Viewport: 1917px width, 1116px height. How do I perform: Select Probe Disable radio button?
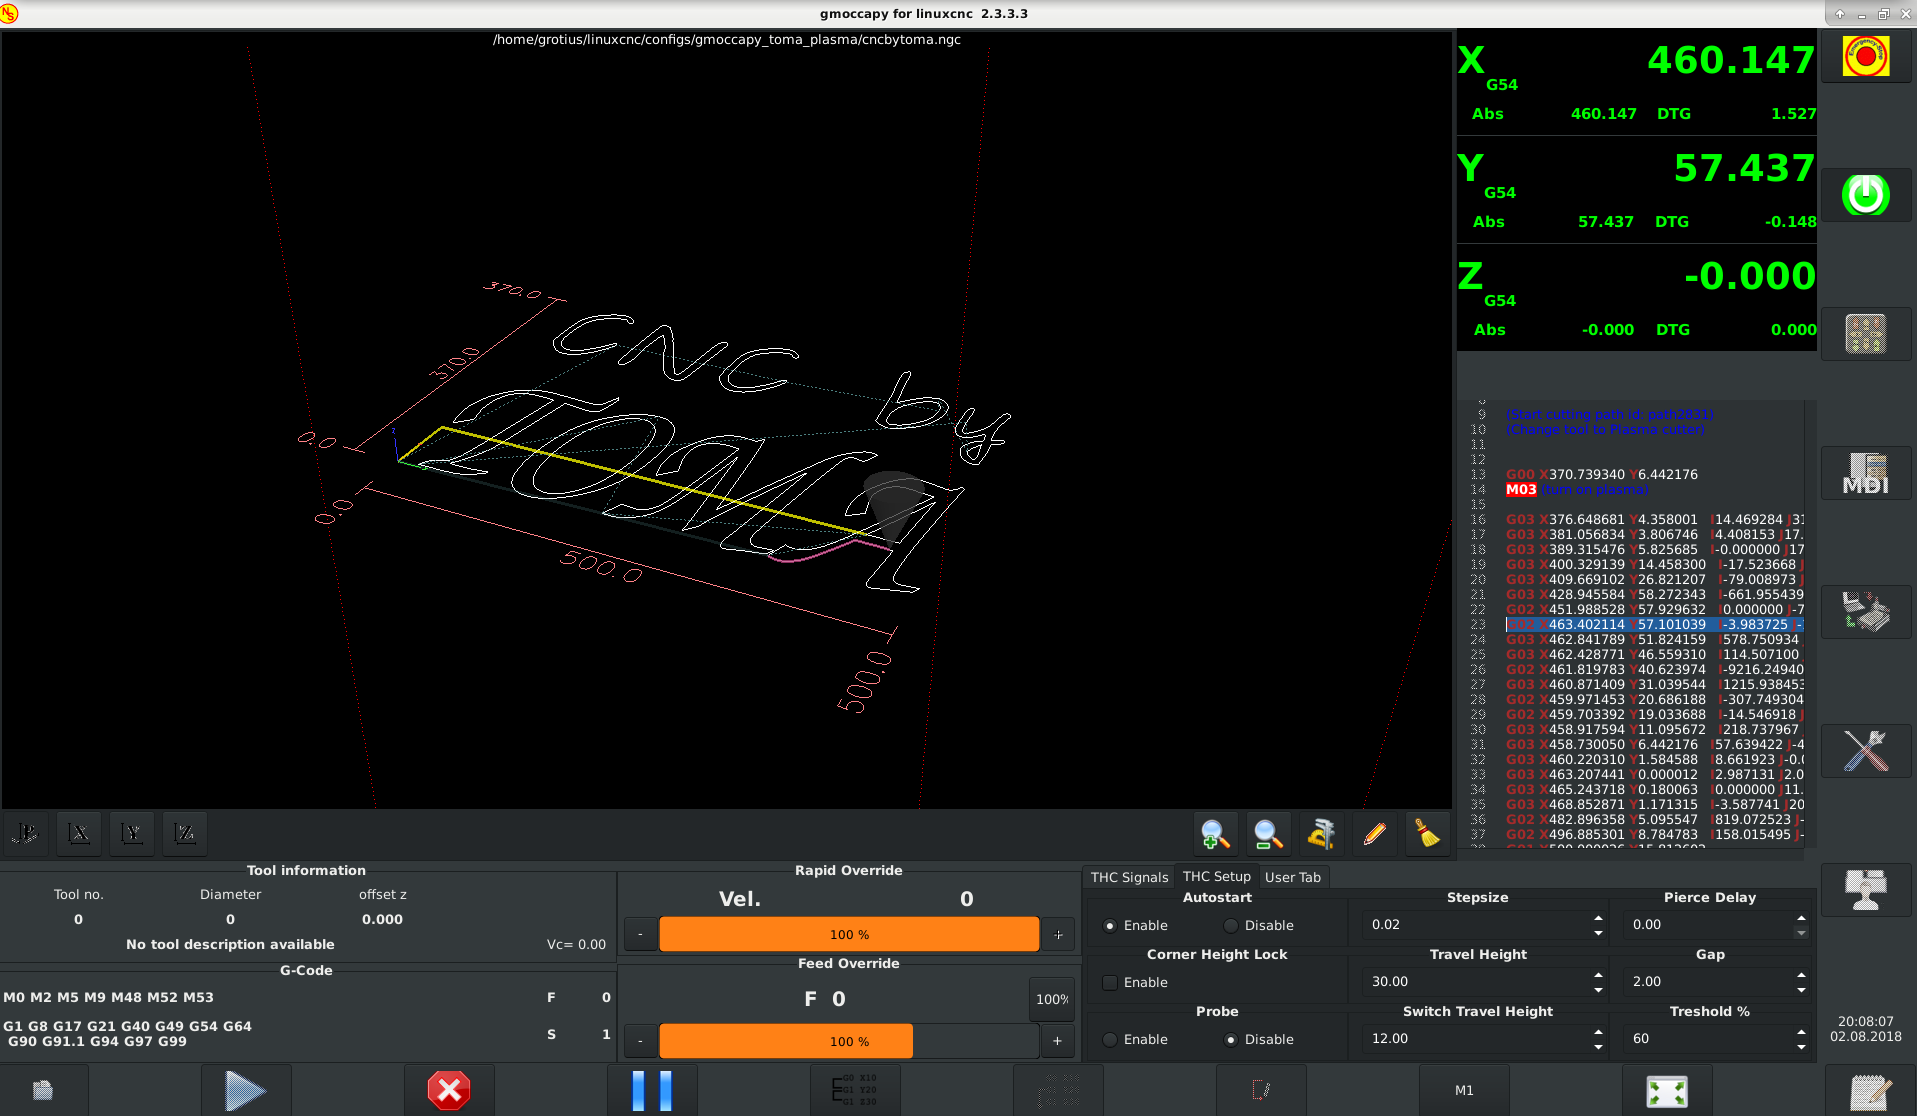point(1231,1040)
